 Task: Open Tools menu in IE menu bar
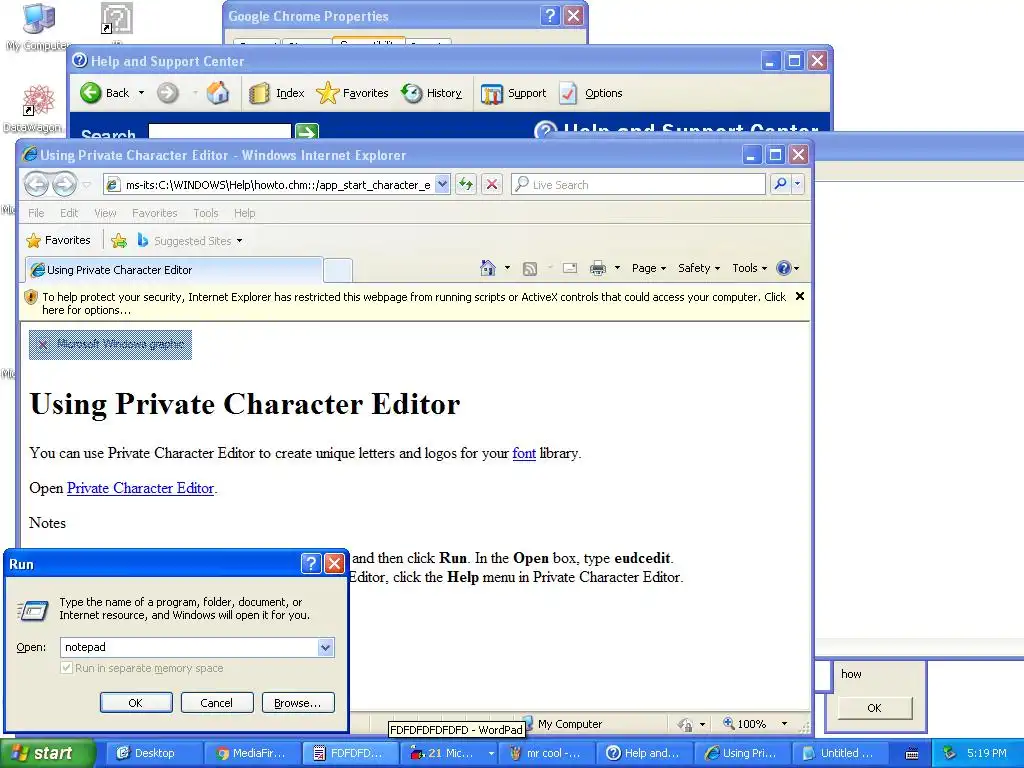pyautogui.click(x=206, y=213)
